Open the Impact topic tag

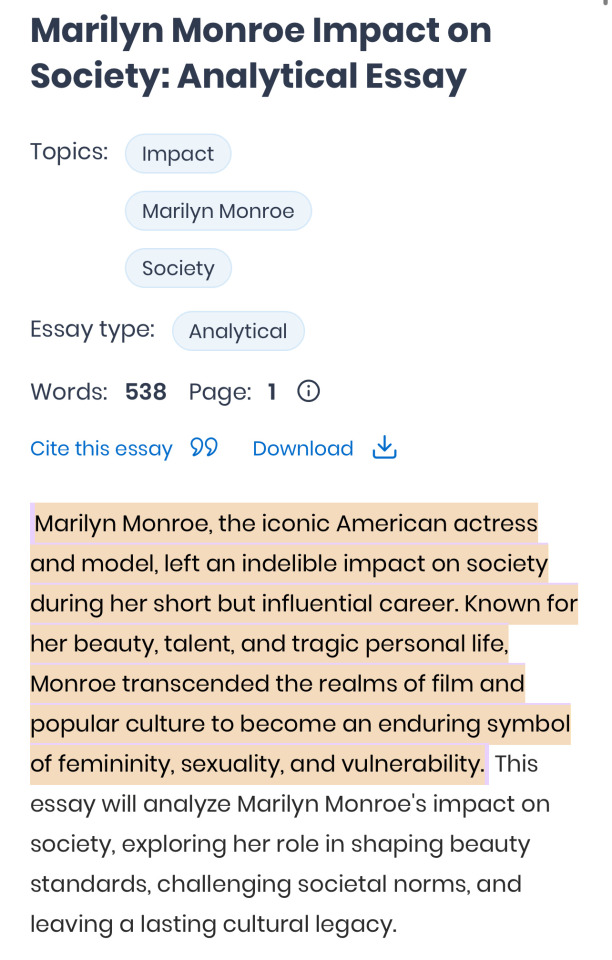click(178, 154)
